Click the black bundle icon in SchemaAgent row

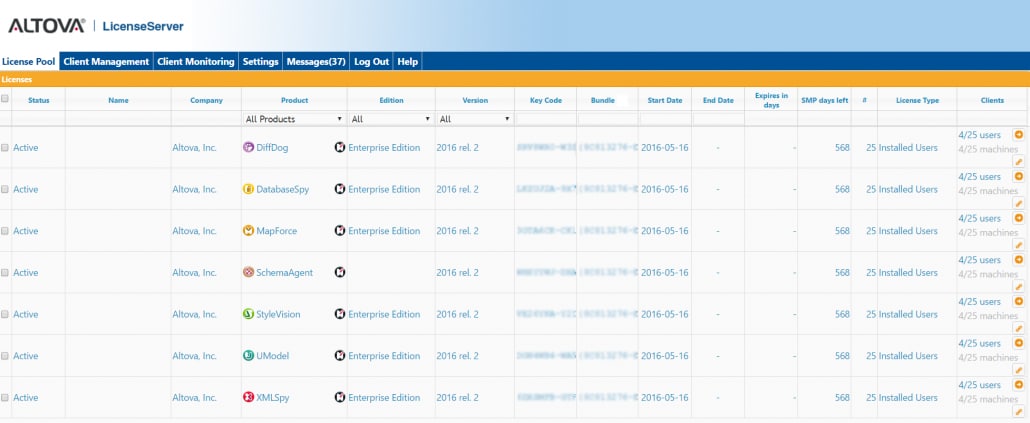click(340, 272)
